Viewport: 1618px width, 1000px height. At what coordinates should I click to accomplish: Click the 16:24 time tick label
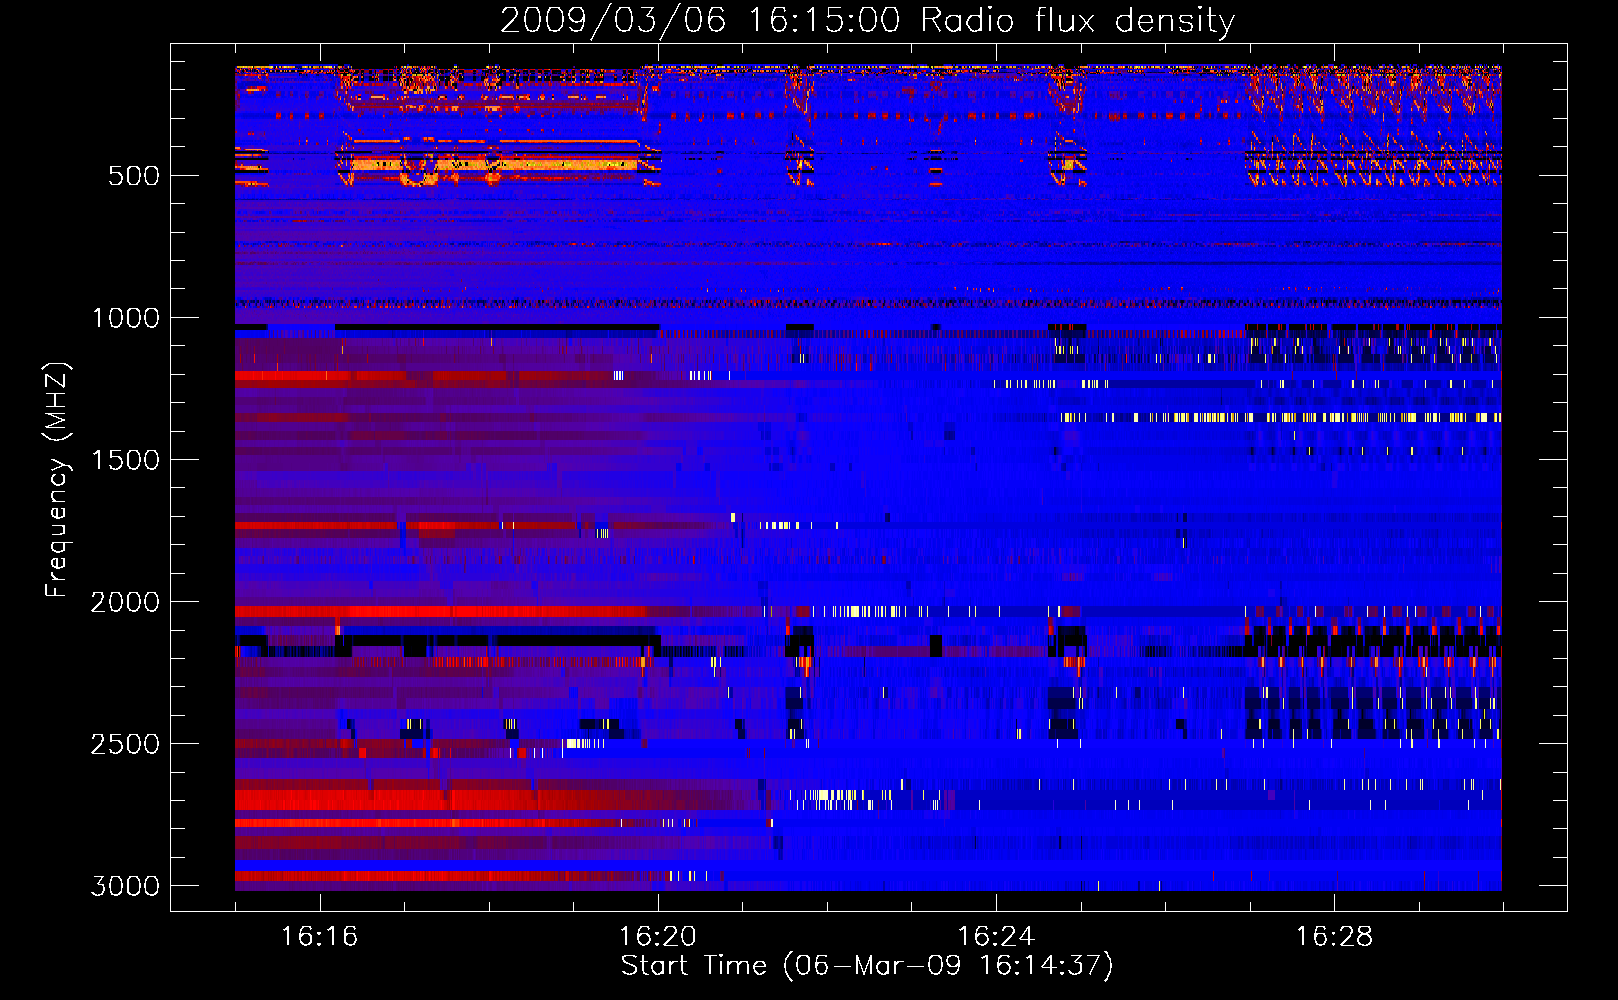pyautogui.click(x=996, y=936)
